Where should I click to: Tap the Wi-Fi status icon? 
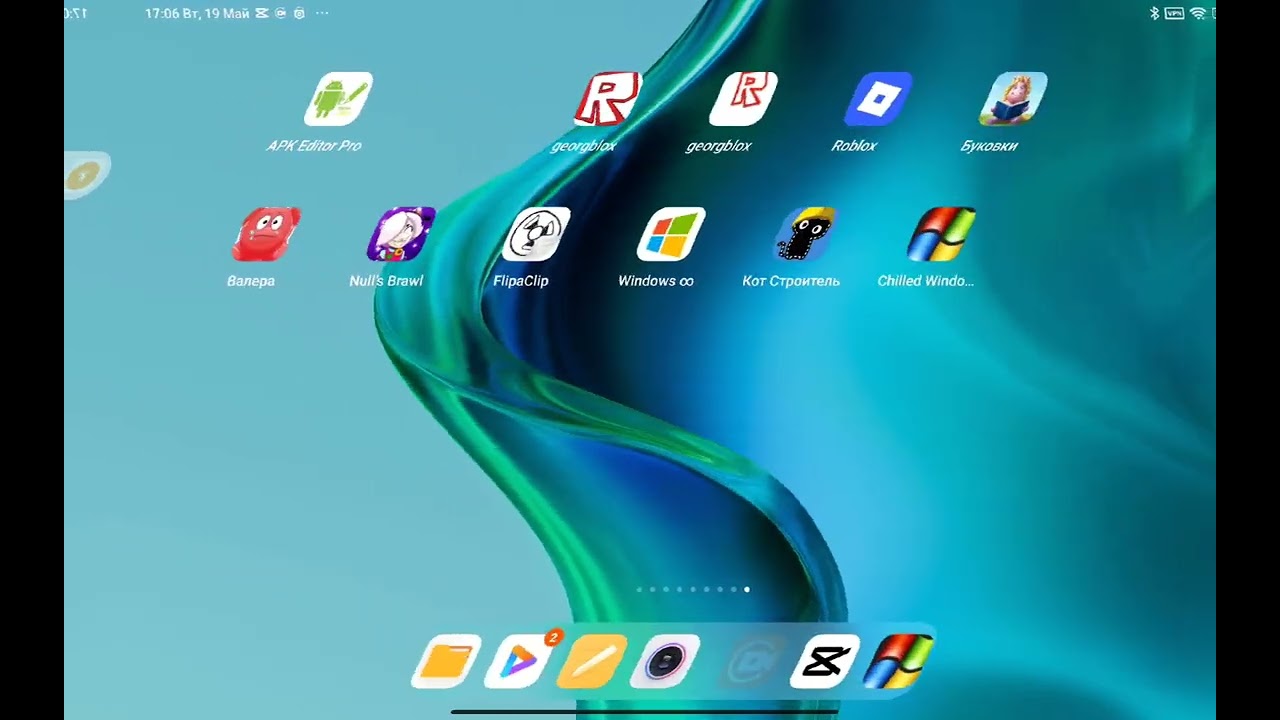[x=1198, y=13]
